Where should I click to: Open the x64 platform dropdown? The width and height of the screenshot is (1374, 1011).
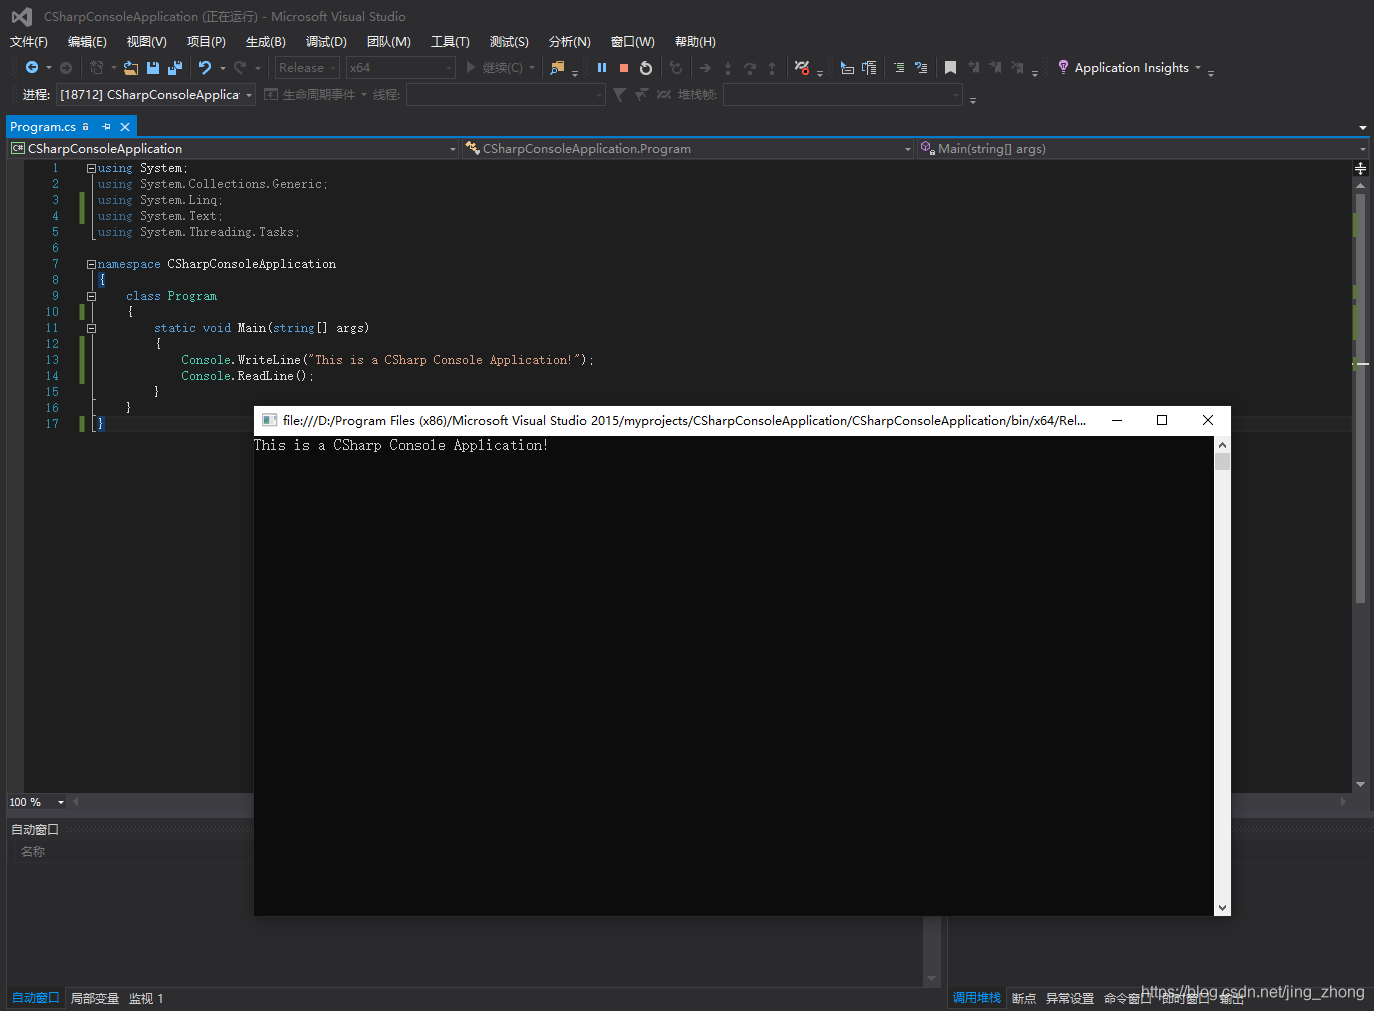point(401,68)
